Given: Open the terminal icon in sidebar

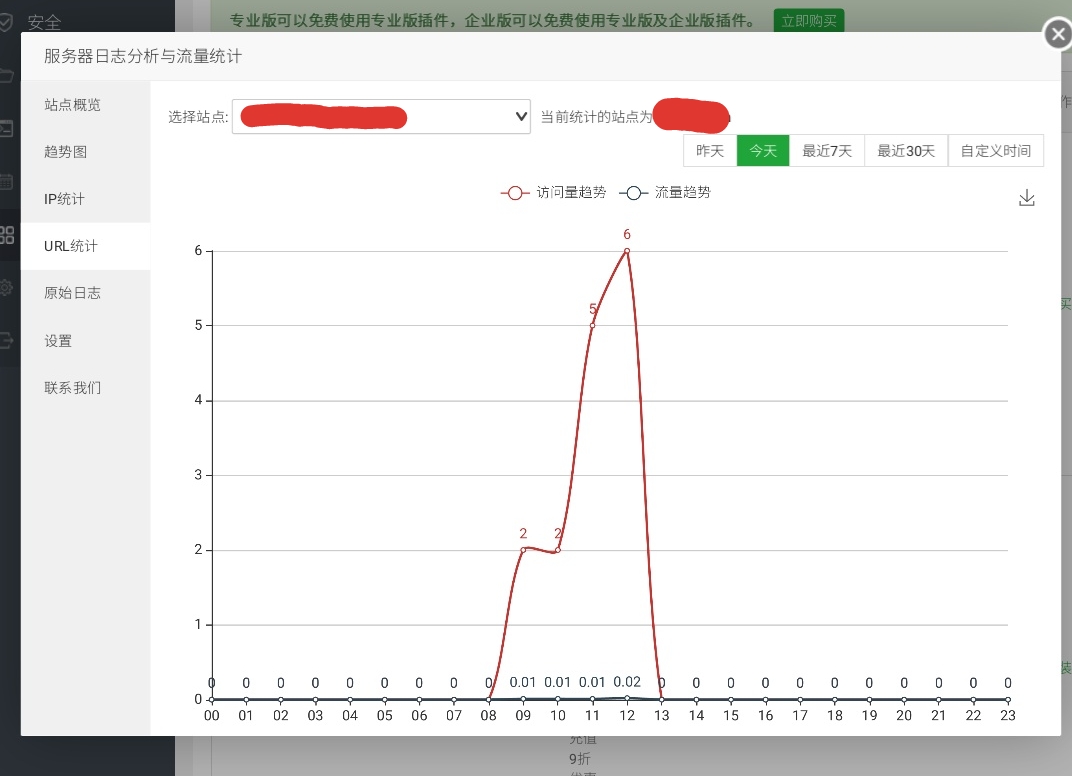Looking at the screenshot, I should pos(5,129).
